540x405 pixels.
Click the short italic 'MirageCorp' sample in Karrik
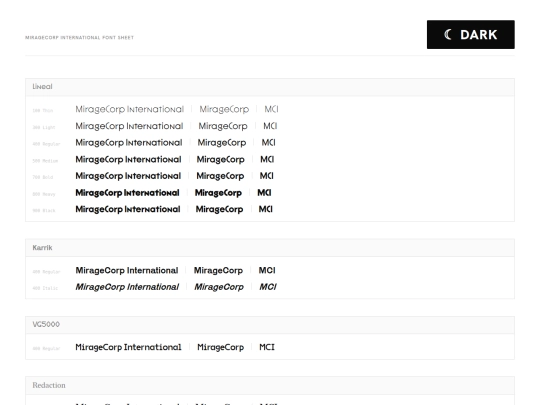coord(219,287)
